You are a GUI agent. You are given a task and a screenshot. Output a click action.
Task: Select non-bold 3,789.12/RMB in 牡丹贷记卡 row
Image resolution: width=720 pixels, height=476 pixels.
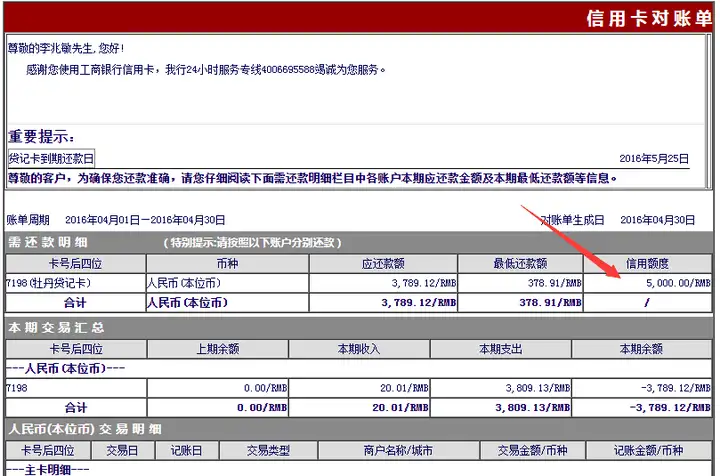coord(424,283)
